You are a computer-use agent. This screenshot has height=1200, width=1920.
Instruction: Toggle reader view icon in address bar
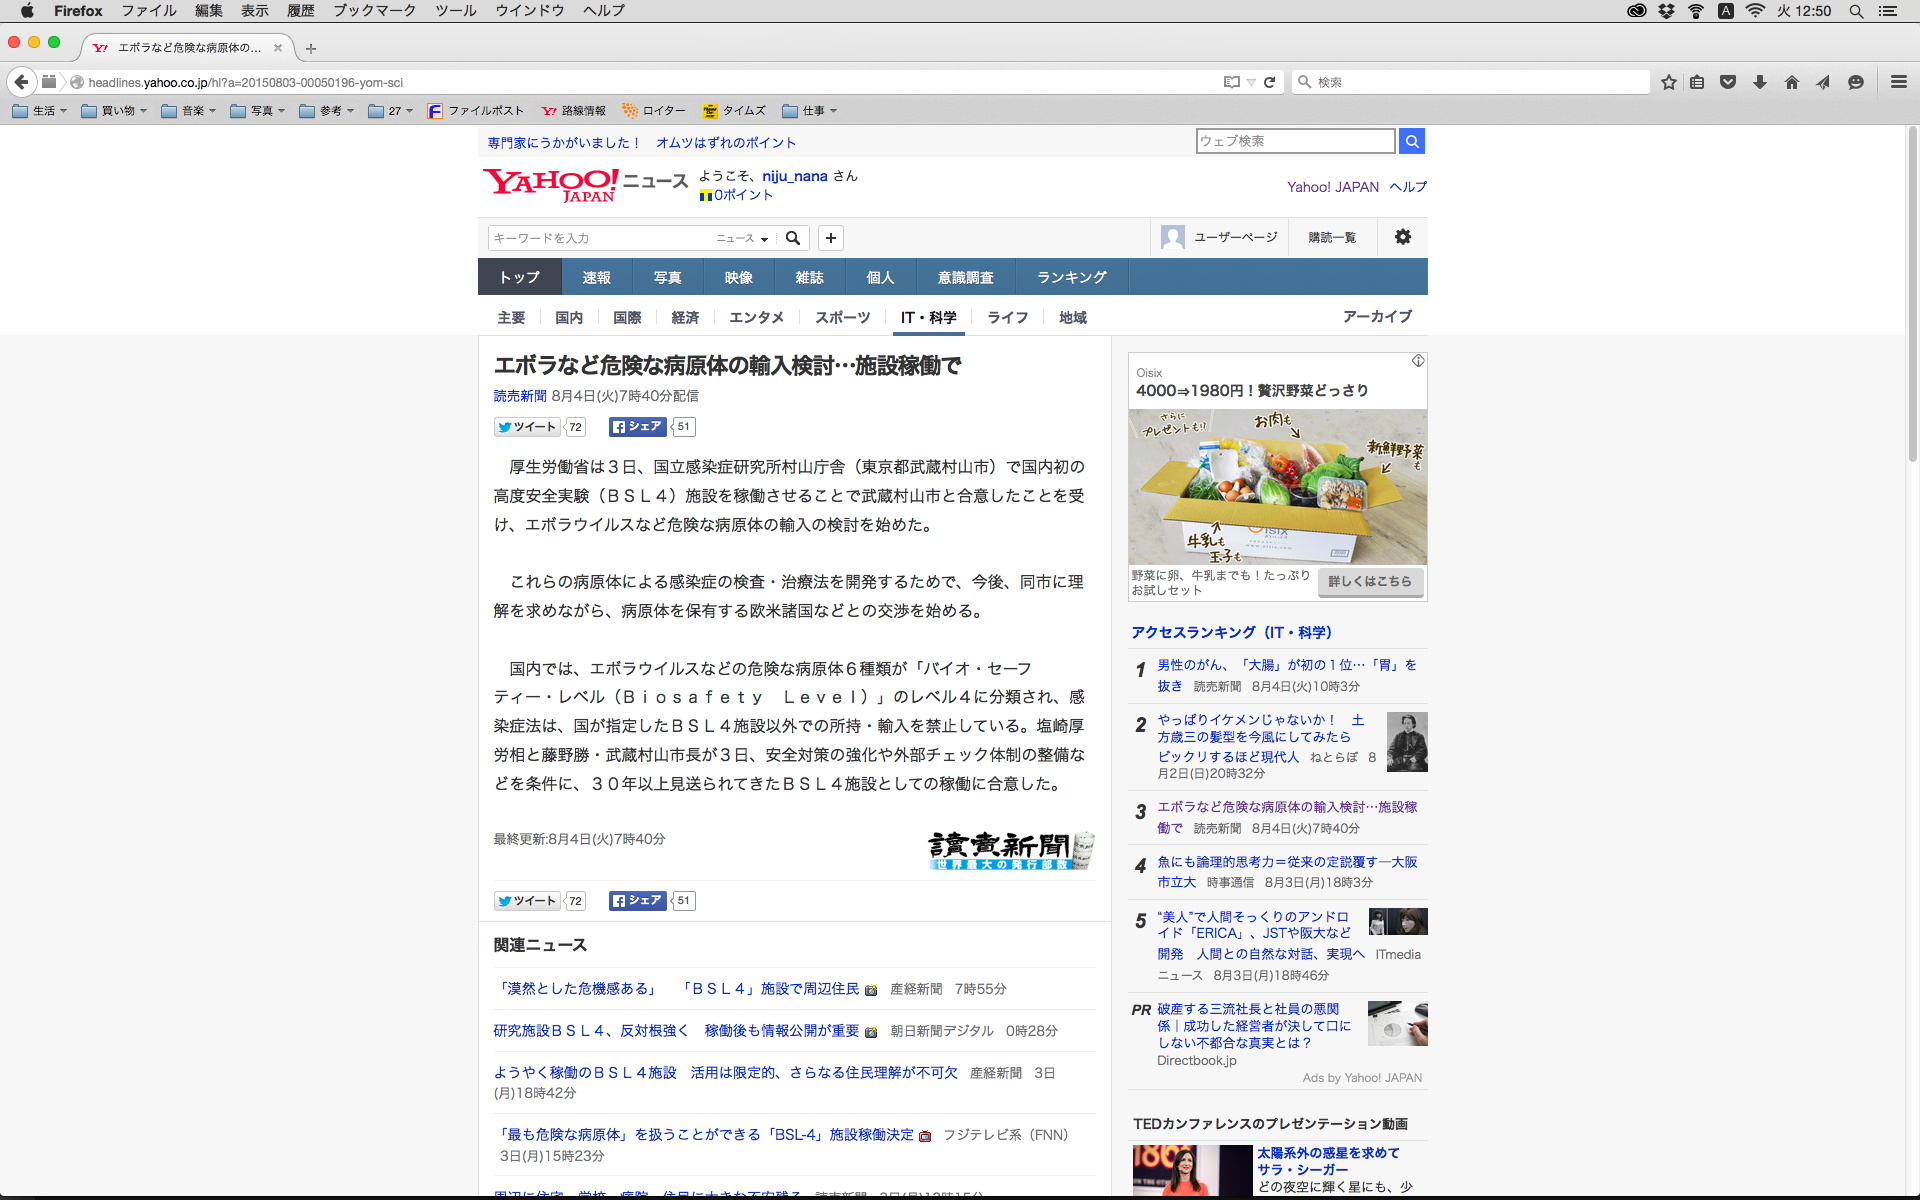coord(1231,82)
